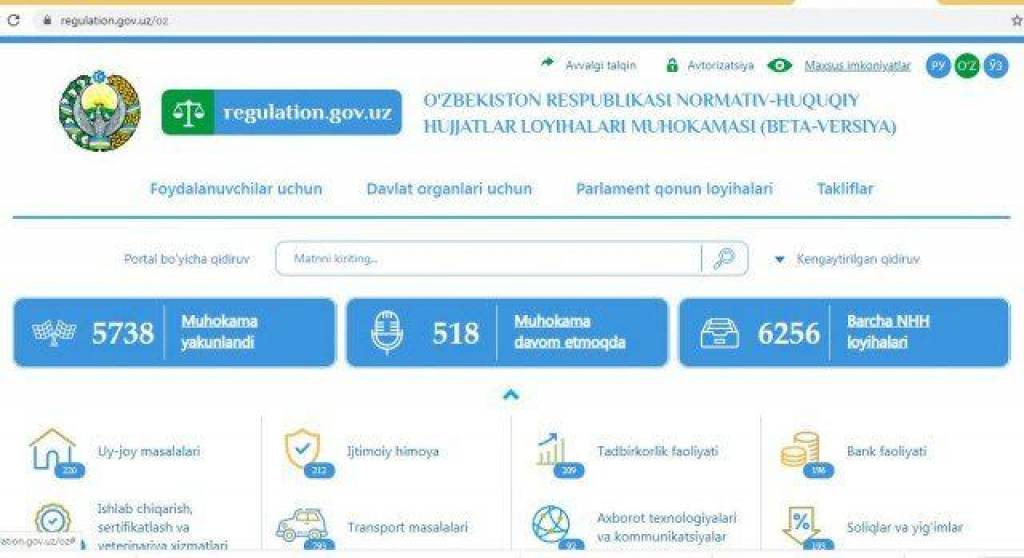Open the Muhokama yakunlandi 5738 card
Viewport: 1024px width, 558px height.
(x=174, y=332)
